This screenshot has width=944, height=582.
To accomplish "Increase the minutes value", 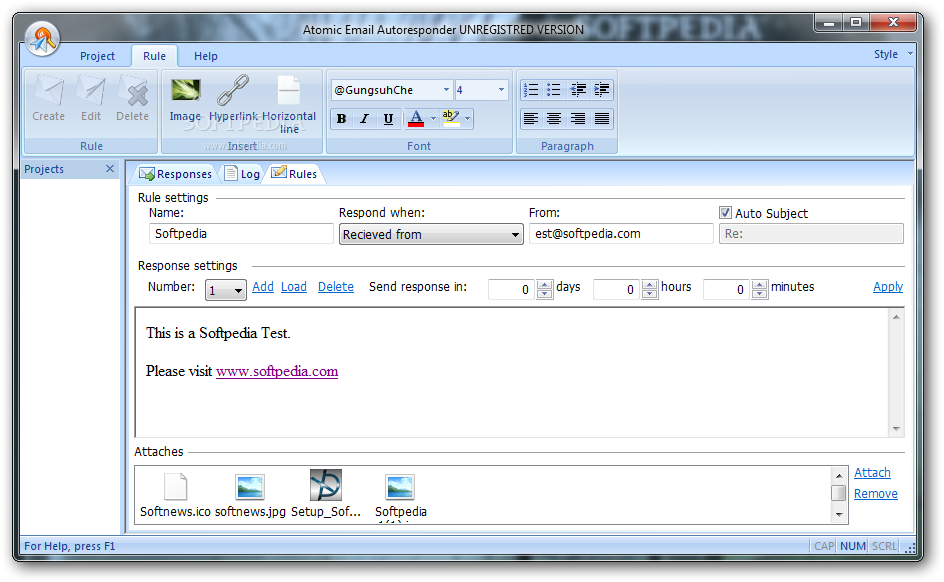I will [760, 285].
